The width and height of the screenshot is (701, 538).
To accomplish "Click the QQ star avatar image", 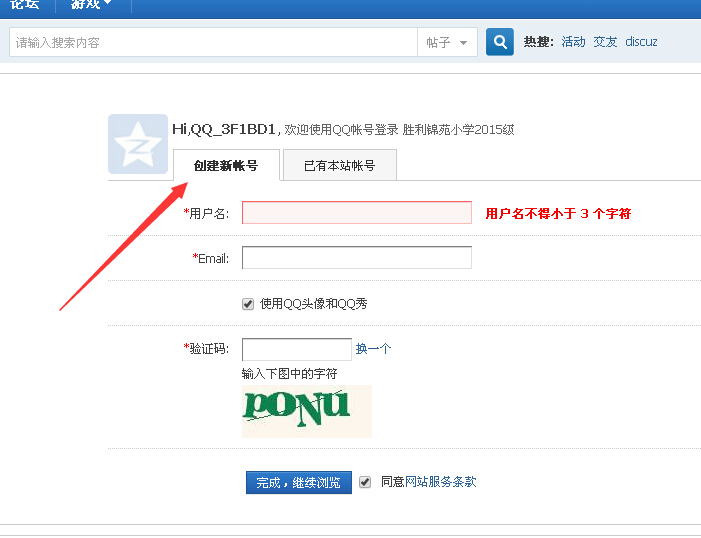I will tap(138, 144).
